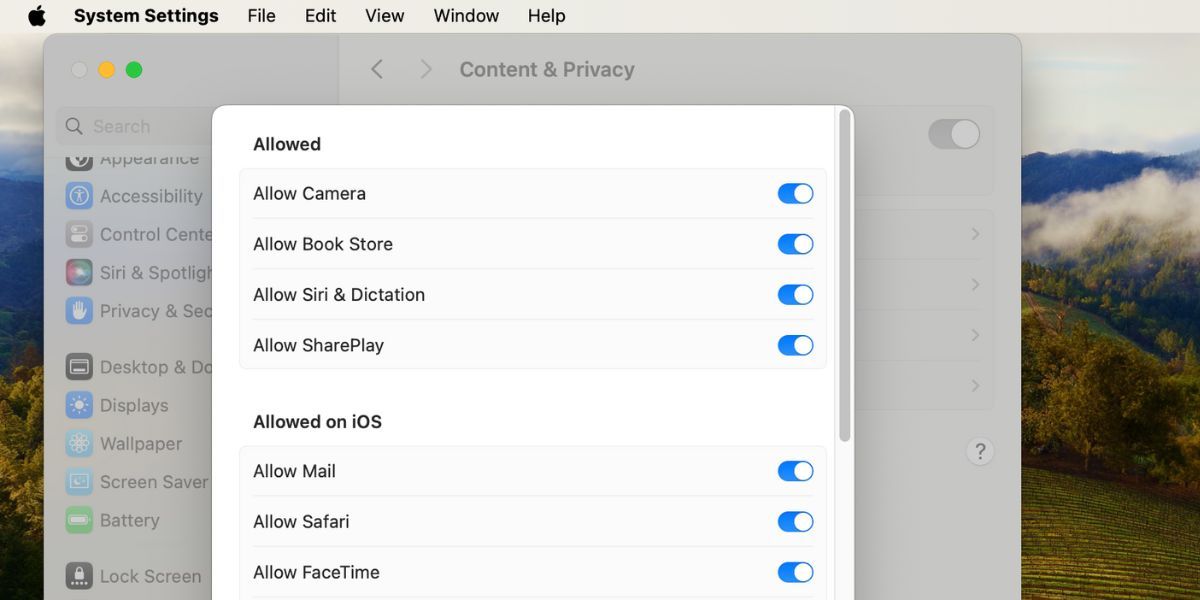Open Displays settings icon
This screenshot has height=600, width=1200.
pyautogui.click(x=78, y=405)
